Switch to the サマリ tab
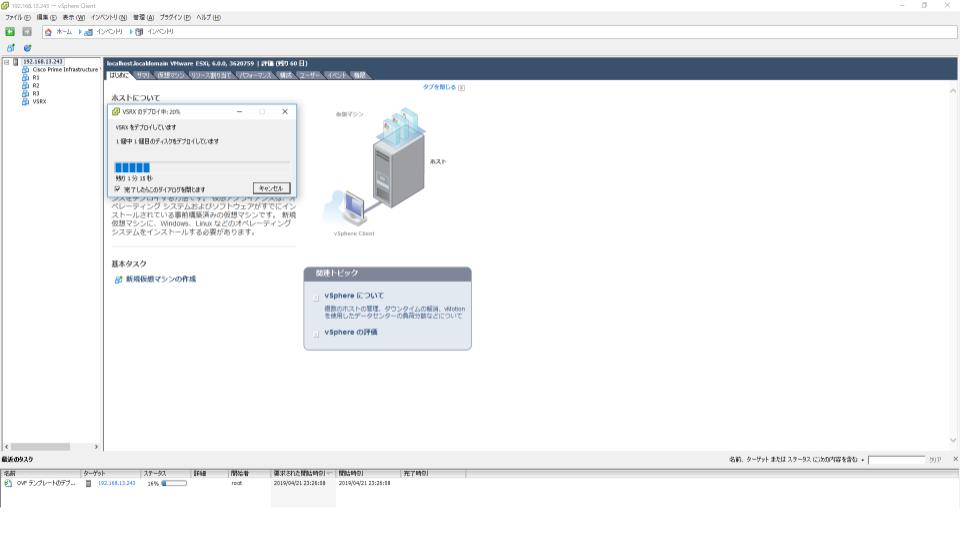The width and height of the screenshot is (960, 540). 143,75
